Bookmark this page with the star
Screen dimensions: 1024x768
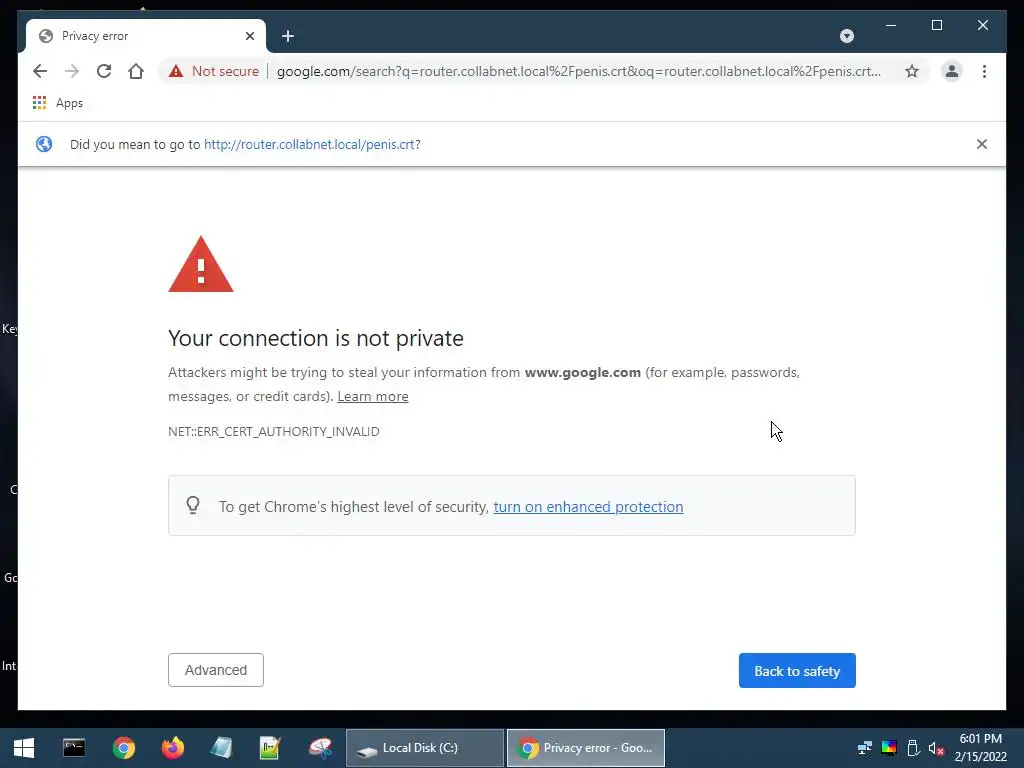click(x=912, y=71)
